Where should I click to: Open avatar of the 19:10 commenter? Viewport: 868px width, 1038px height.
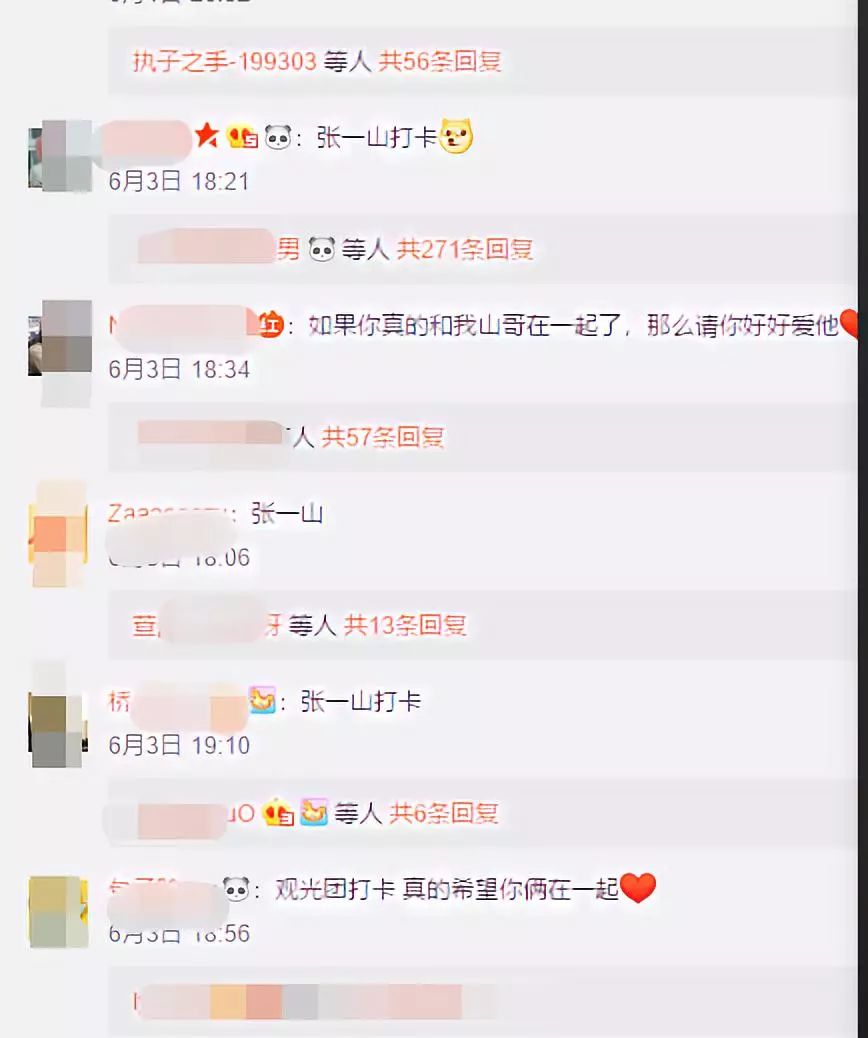tap(58, 722)
